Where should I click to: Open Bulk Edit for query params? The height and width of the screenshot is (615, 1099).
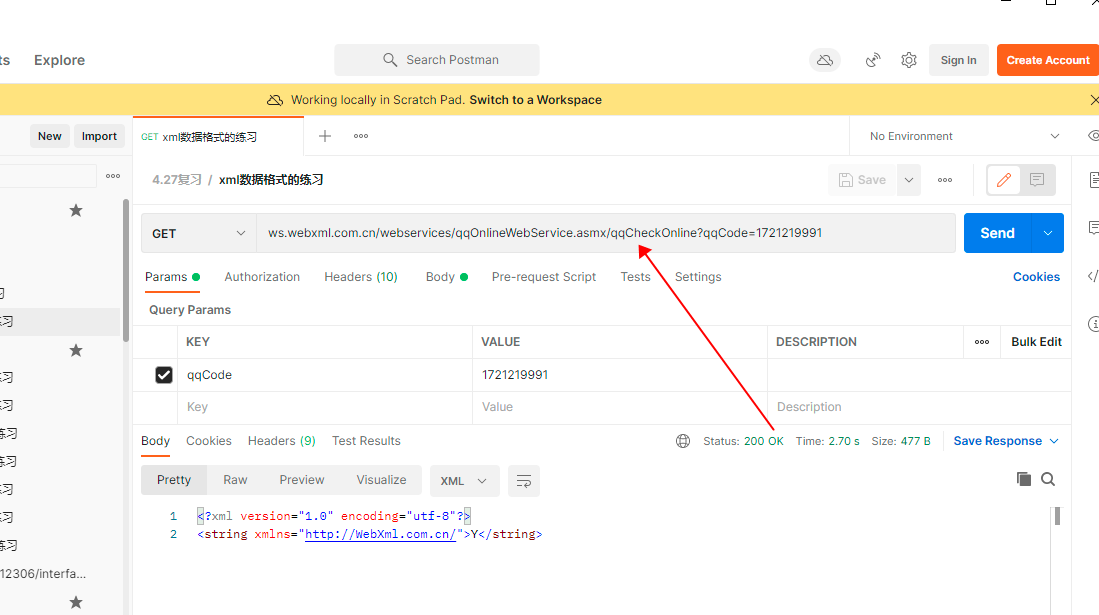(x=1036, y=342)
